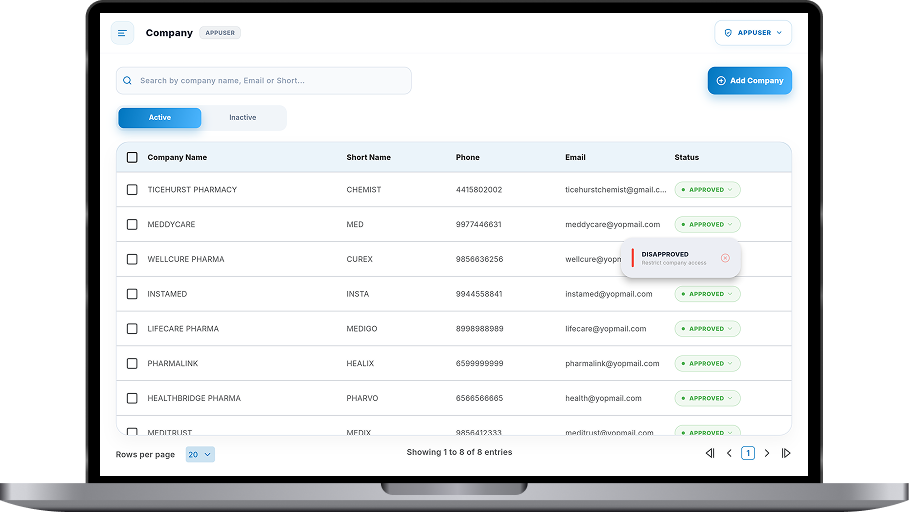Image resolution: width=909 pixels, height=512 pixels.
Task: Close the Disapproved popup with red X
Action: point(725,258)
